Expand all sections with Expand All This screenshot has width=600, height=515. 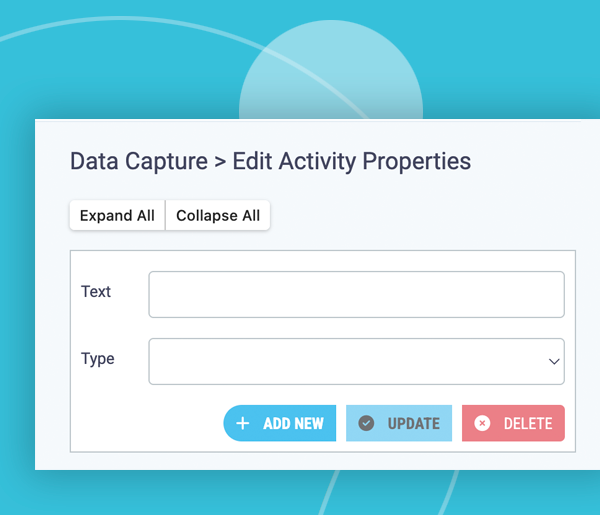click(117, 215)
